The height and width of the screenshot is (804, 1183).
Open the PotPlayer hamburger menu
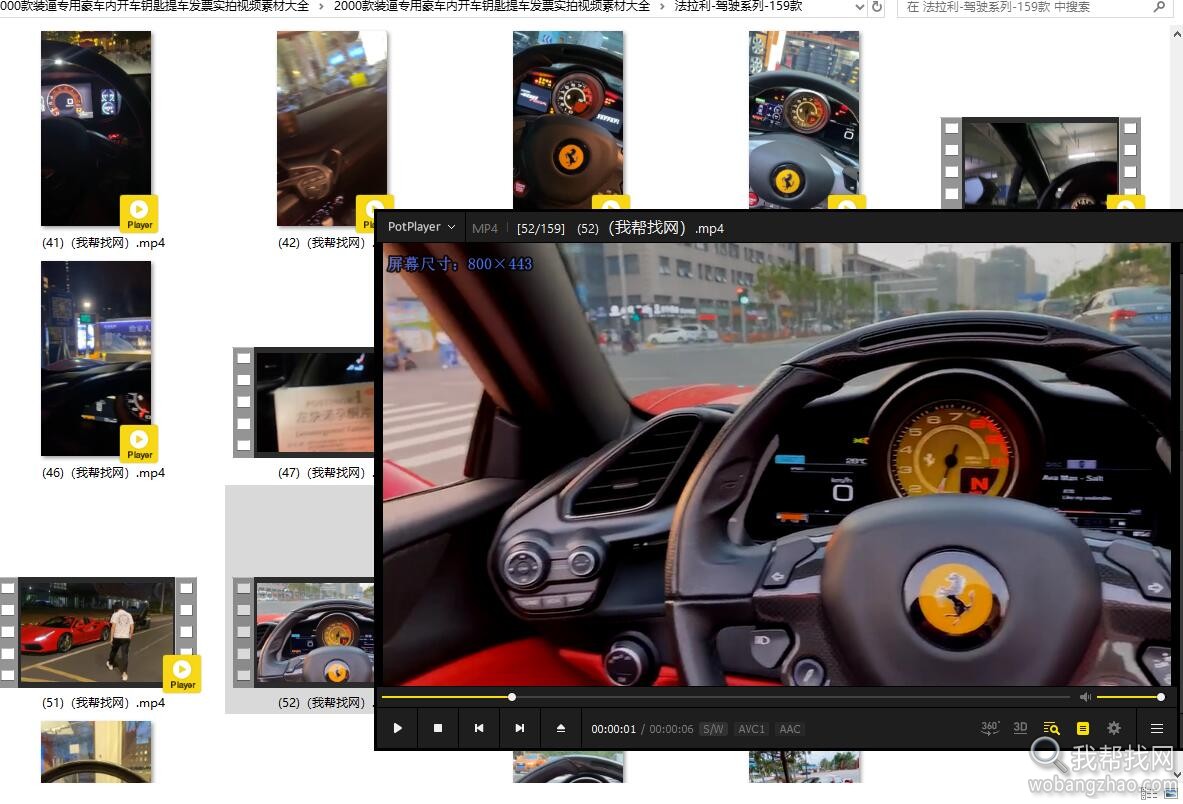pyautogui.click(x=1157, y=729)
